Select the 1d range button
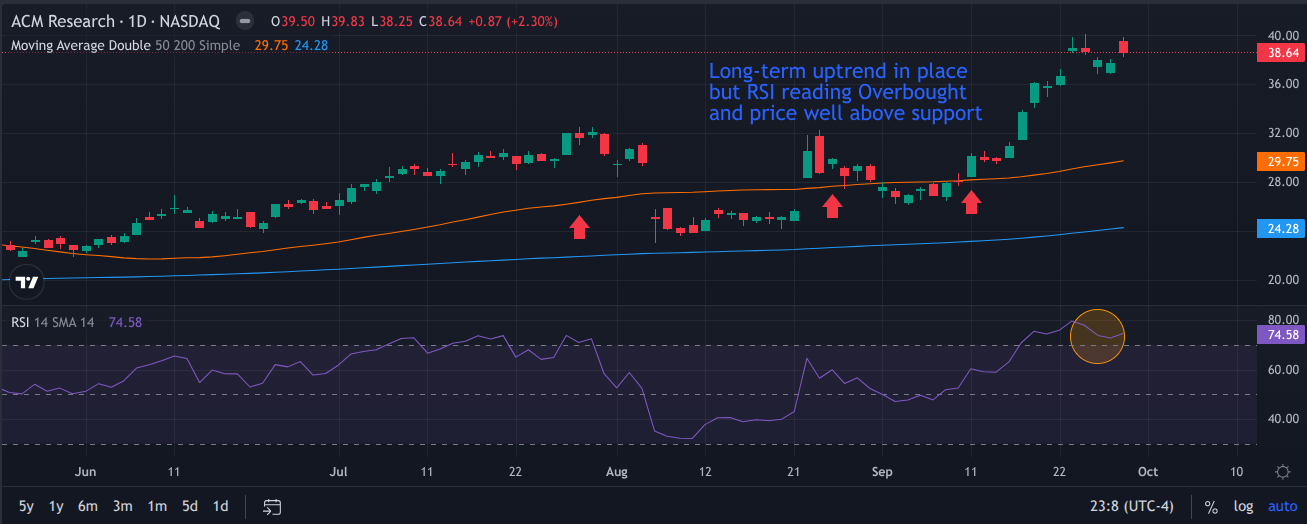The width and height of the screenshot is (1307, 524). click(x=221, y=506)
